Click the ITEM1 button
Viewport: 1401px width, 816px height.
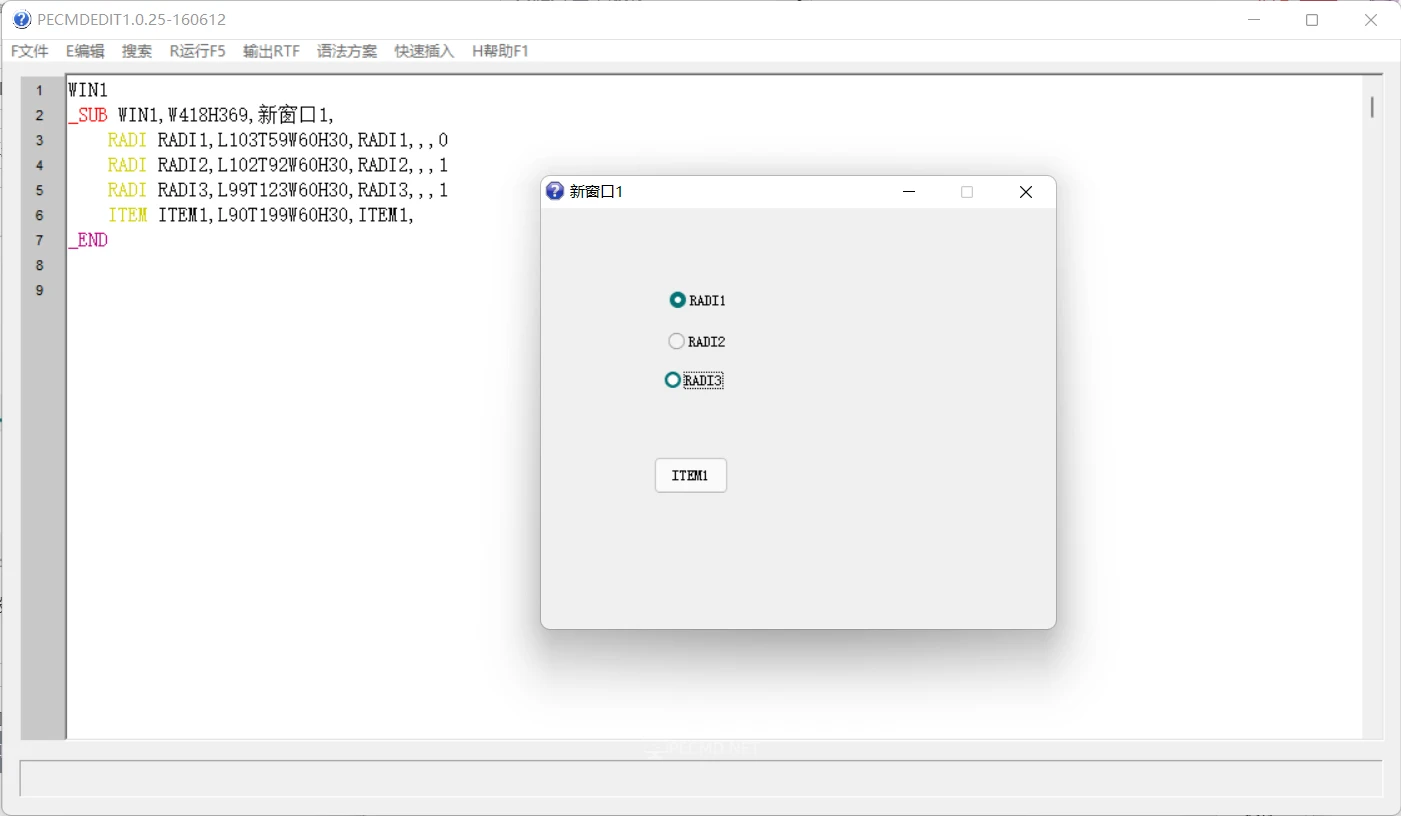(x=691, y=476)
